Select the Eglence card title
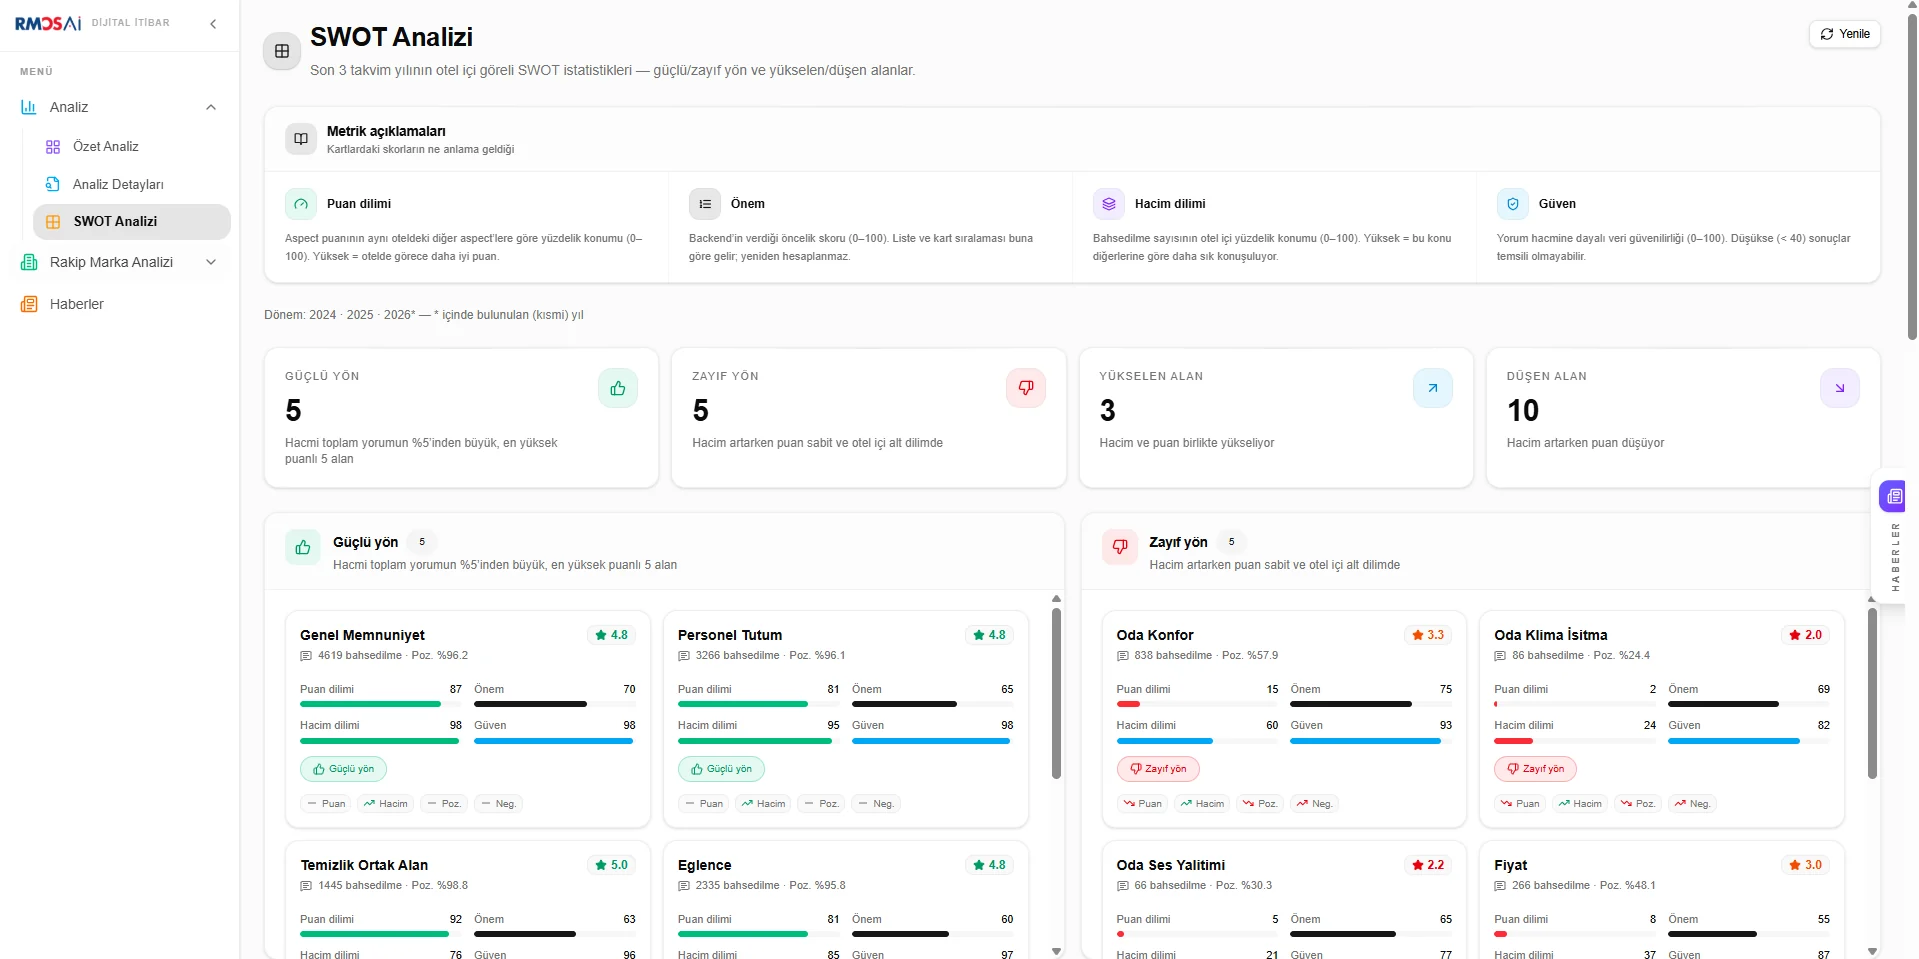This screenshot has width=1919, height=959. [x=705, y=865]
